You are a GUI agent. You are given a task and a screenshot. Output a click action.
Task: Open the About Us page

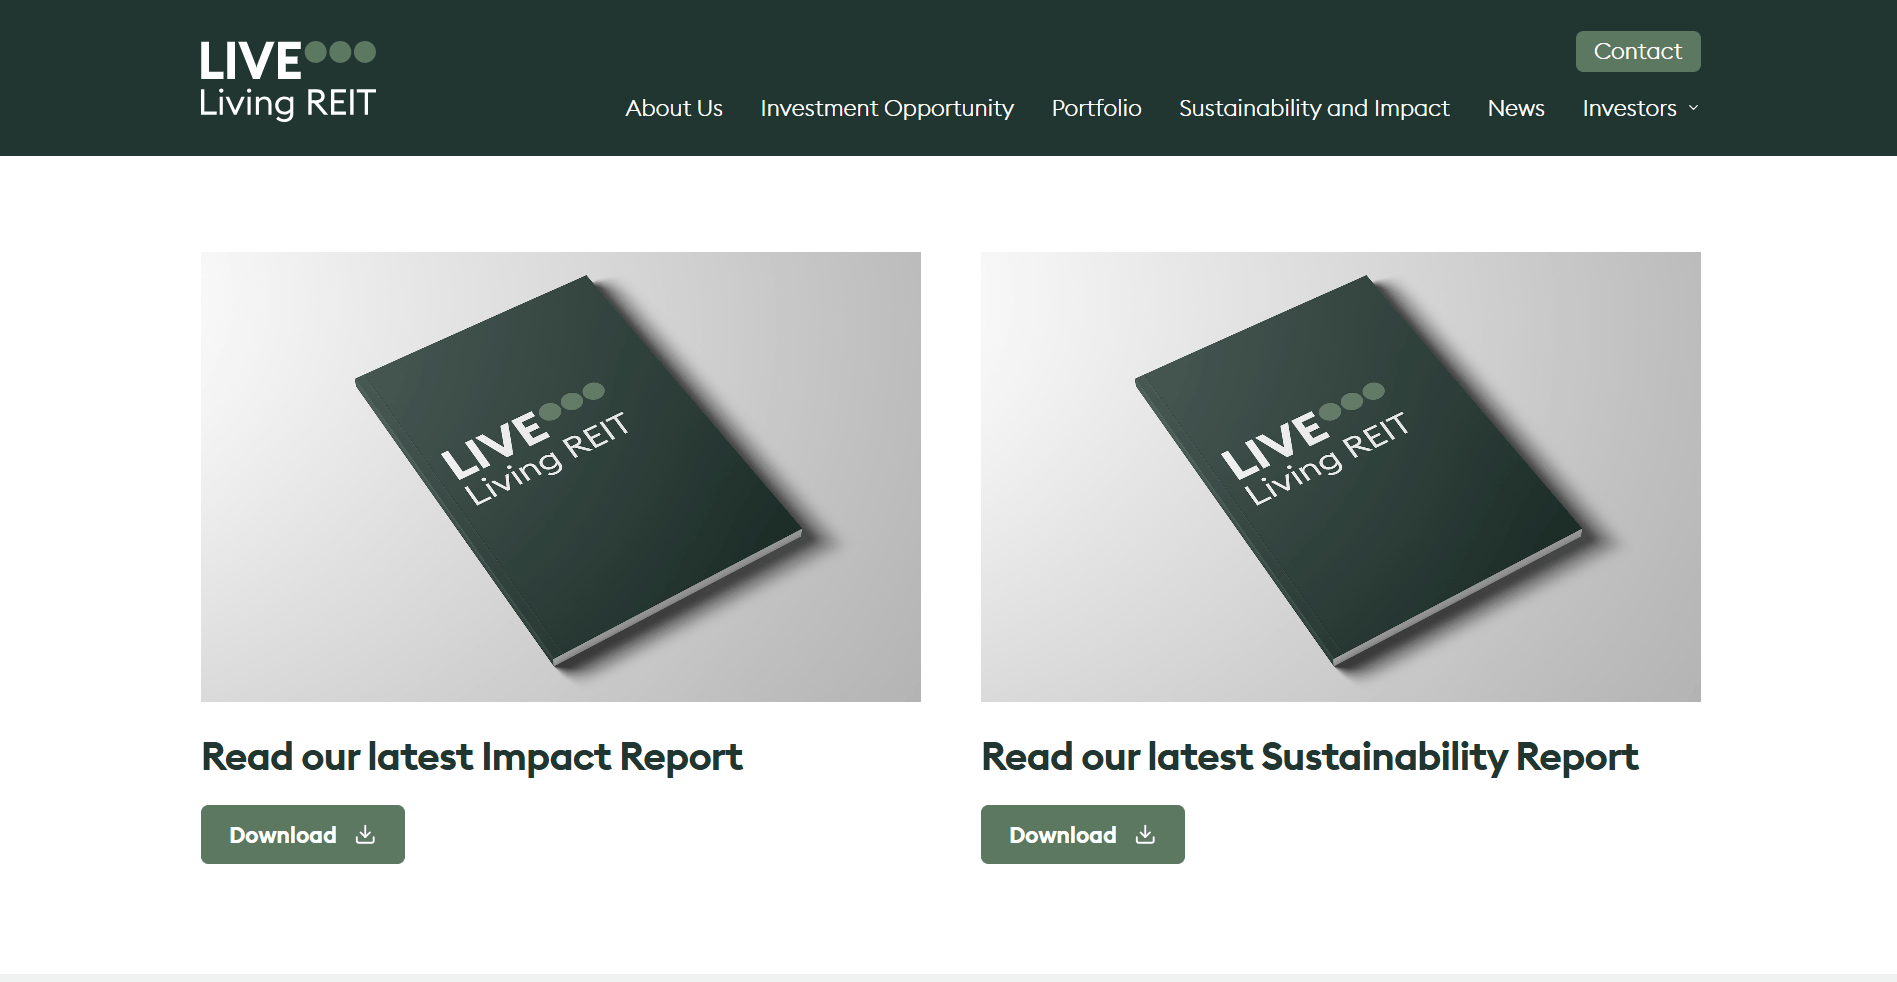[x=674, y=108]
